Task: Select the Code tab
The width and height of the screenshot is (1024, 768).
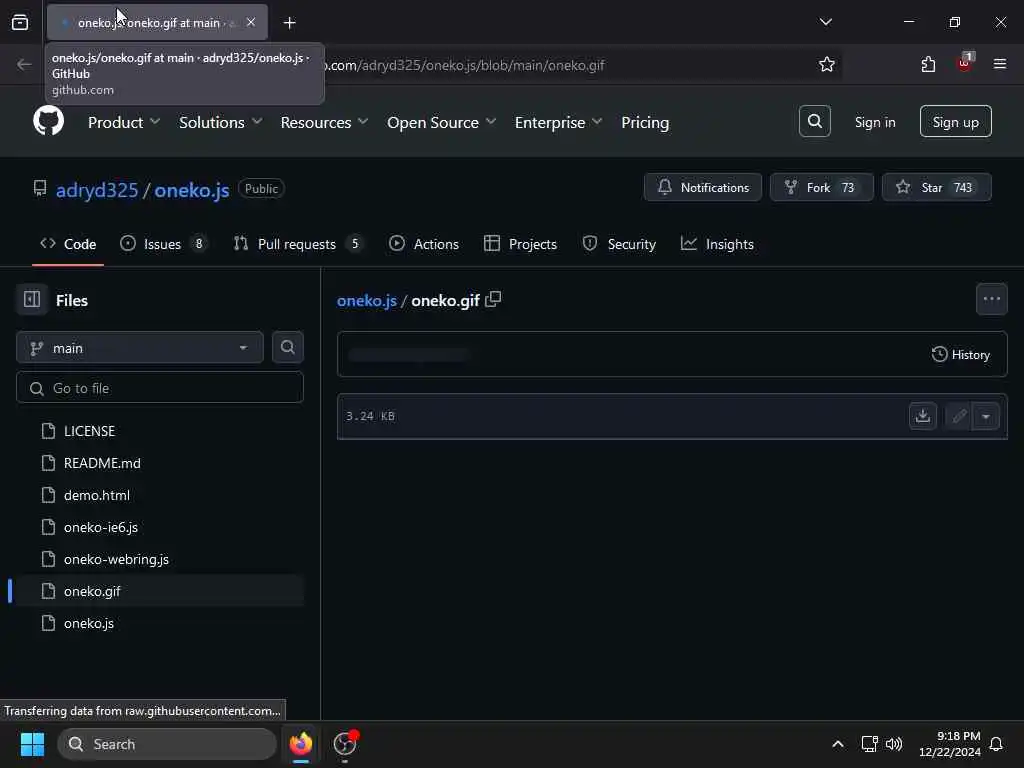Action: [x=68, y=244]
